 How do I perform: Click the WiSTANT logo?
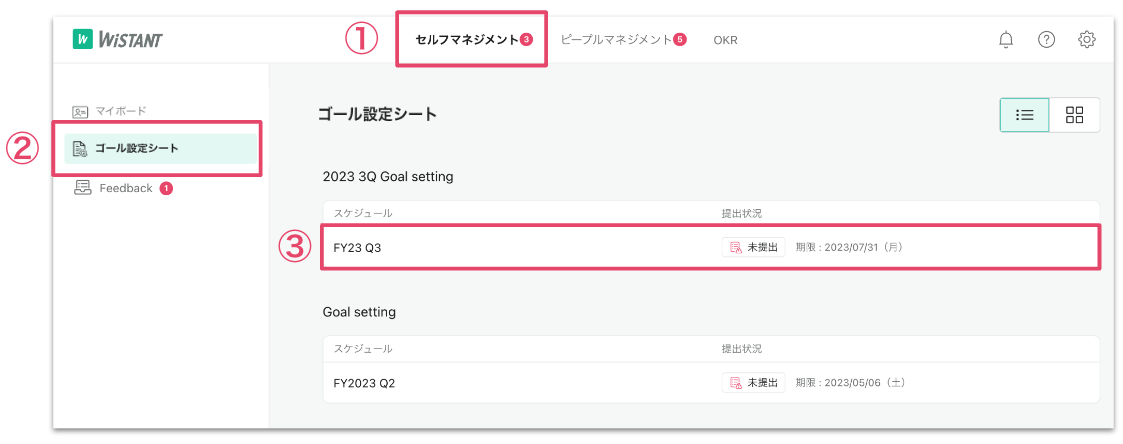click(x=117, y=39)
